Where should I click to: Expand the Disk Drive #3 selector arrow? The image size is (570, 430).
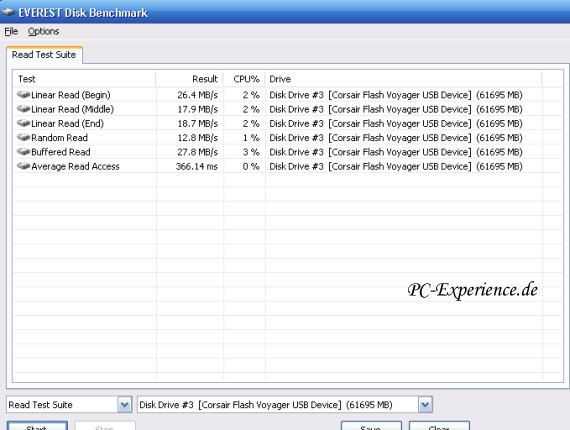[x=425, y=405]
